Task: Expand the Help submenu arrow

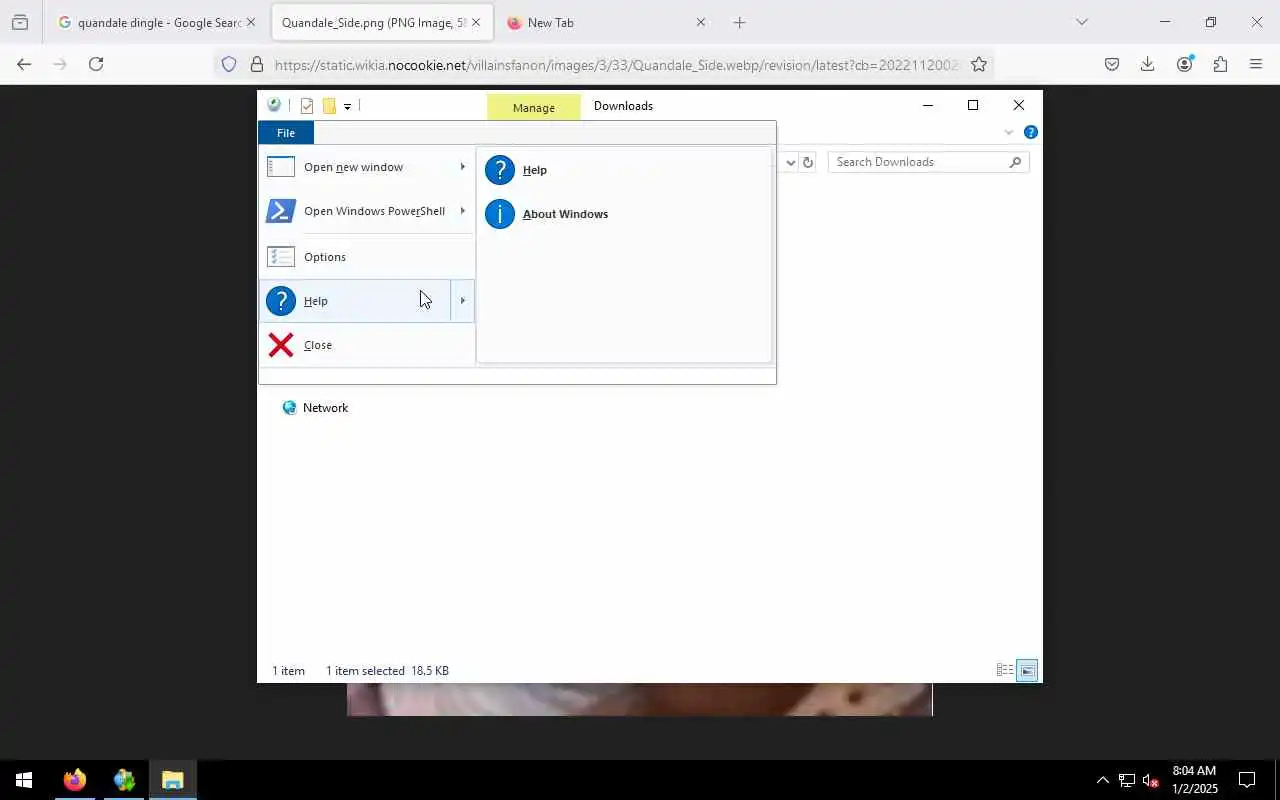Action: (463, 301)
